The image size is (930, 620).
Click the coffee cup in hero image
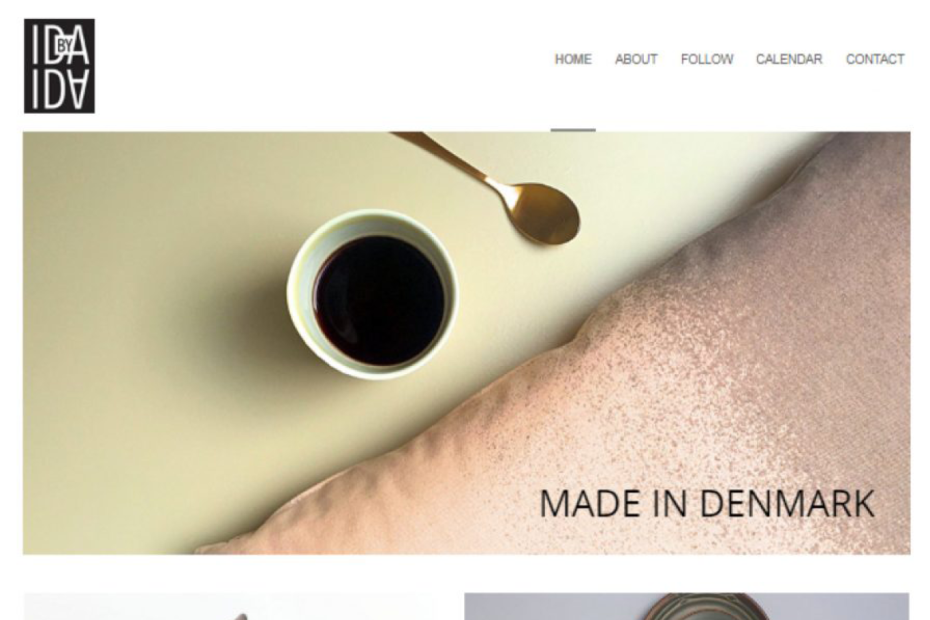373,294
